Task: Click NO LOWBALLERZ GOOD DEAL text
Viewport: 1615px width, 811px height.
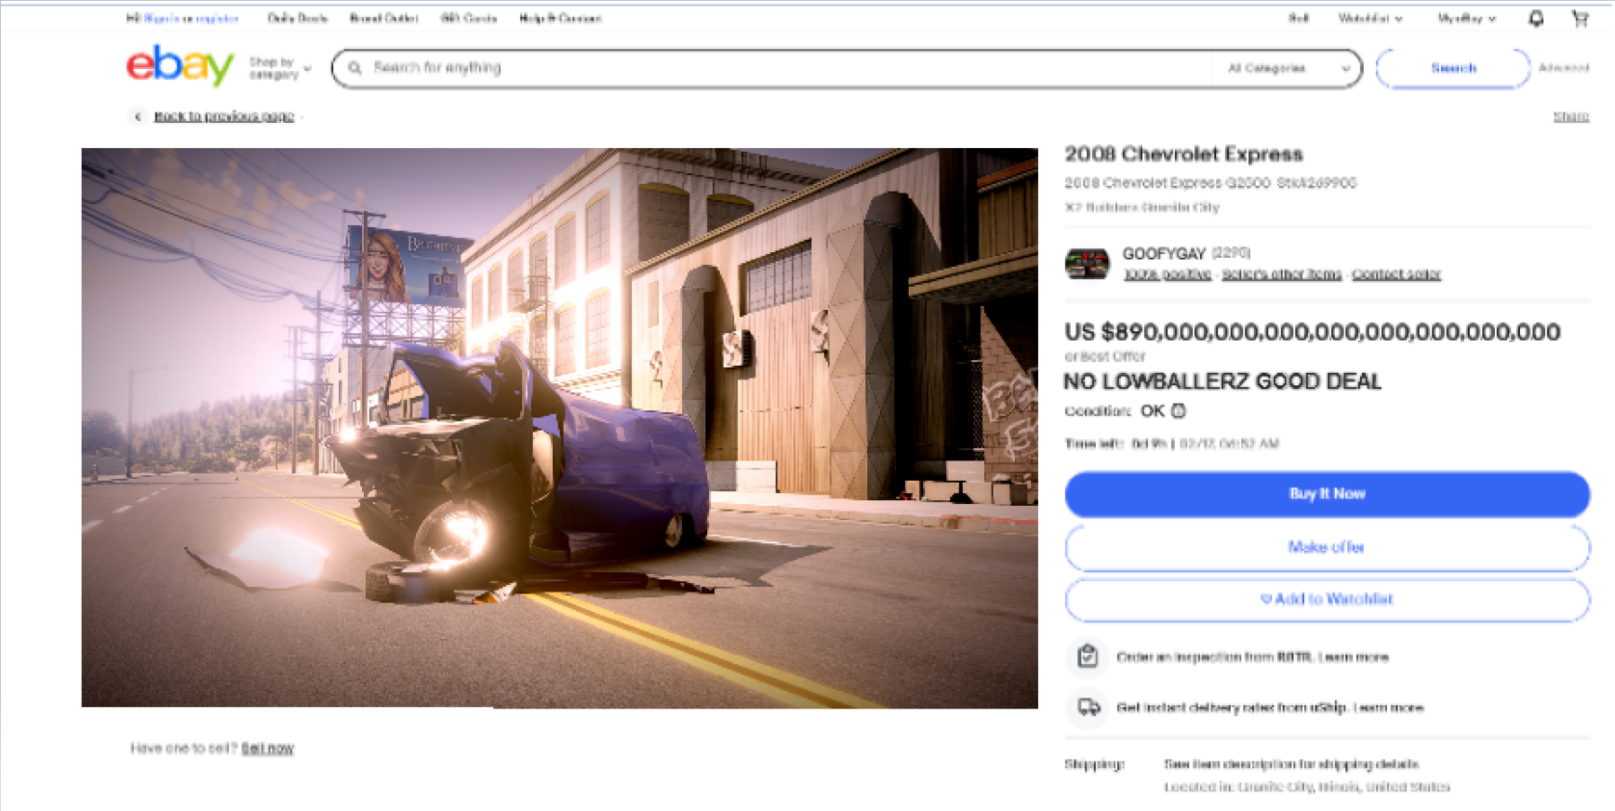Action: [1222, 381]
